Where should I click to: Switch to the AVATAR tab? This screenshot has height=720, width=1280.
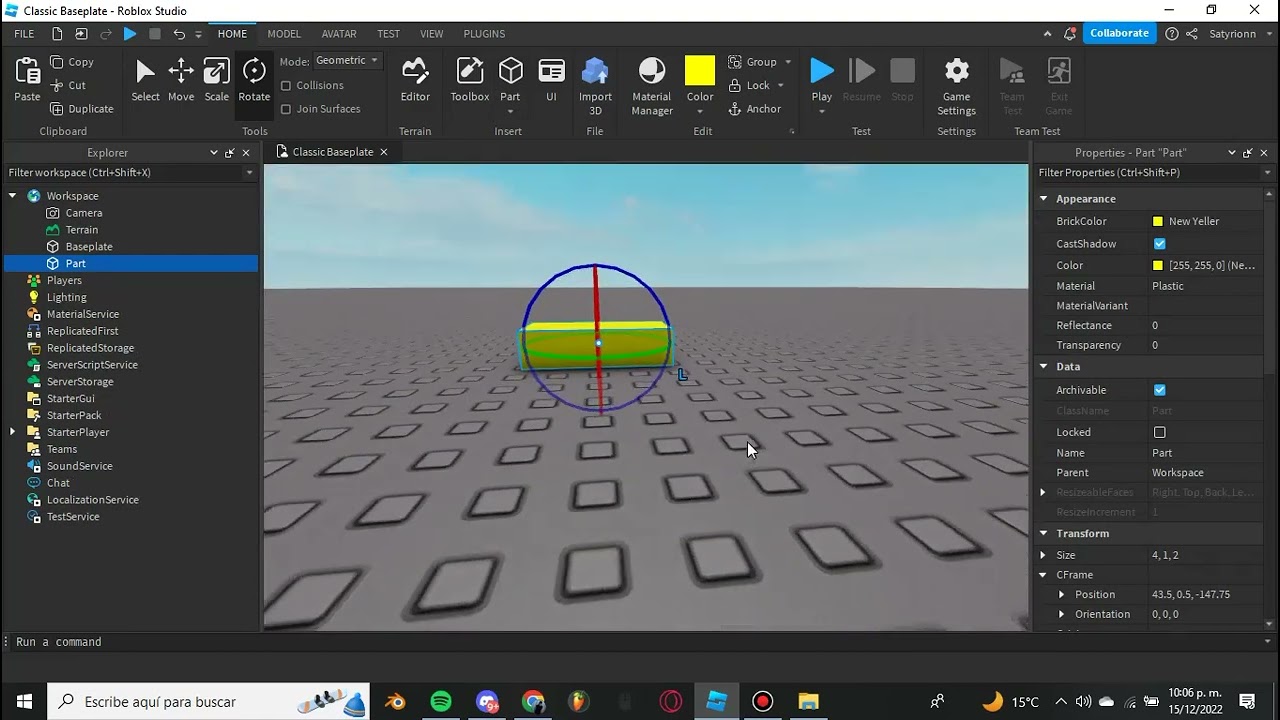coord(339,34)
